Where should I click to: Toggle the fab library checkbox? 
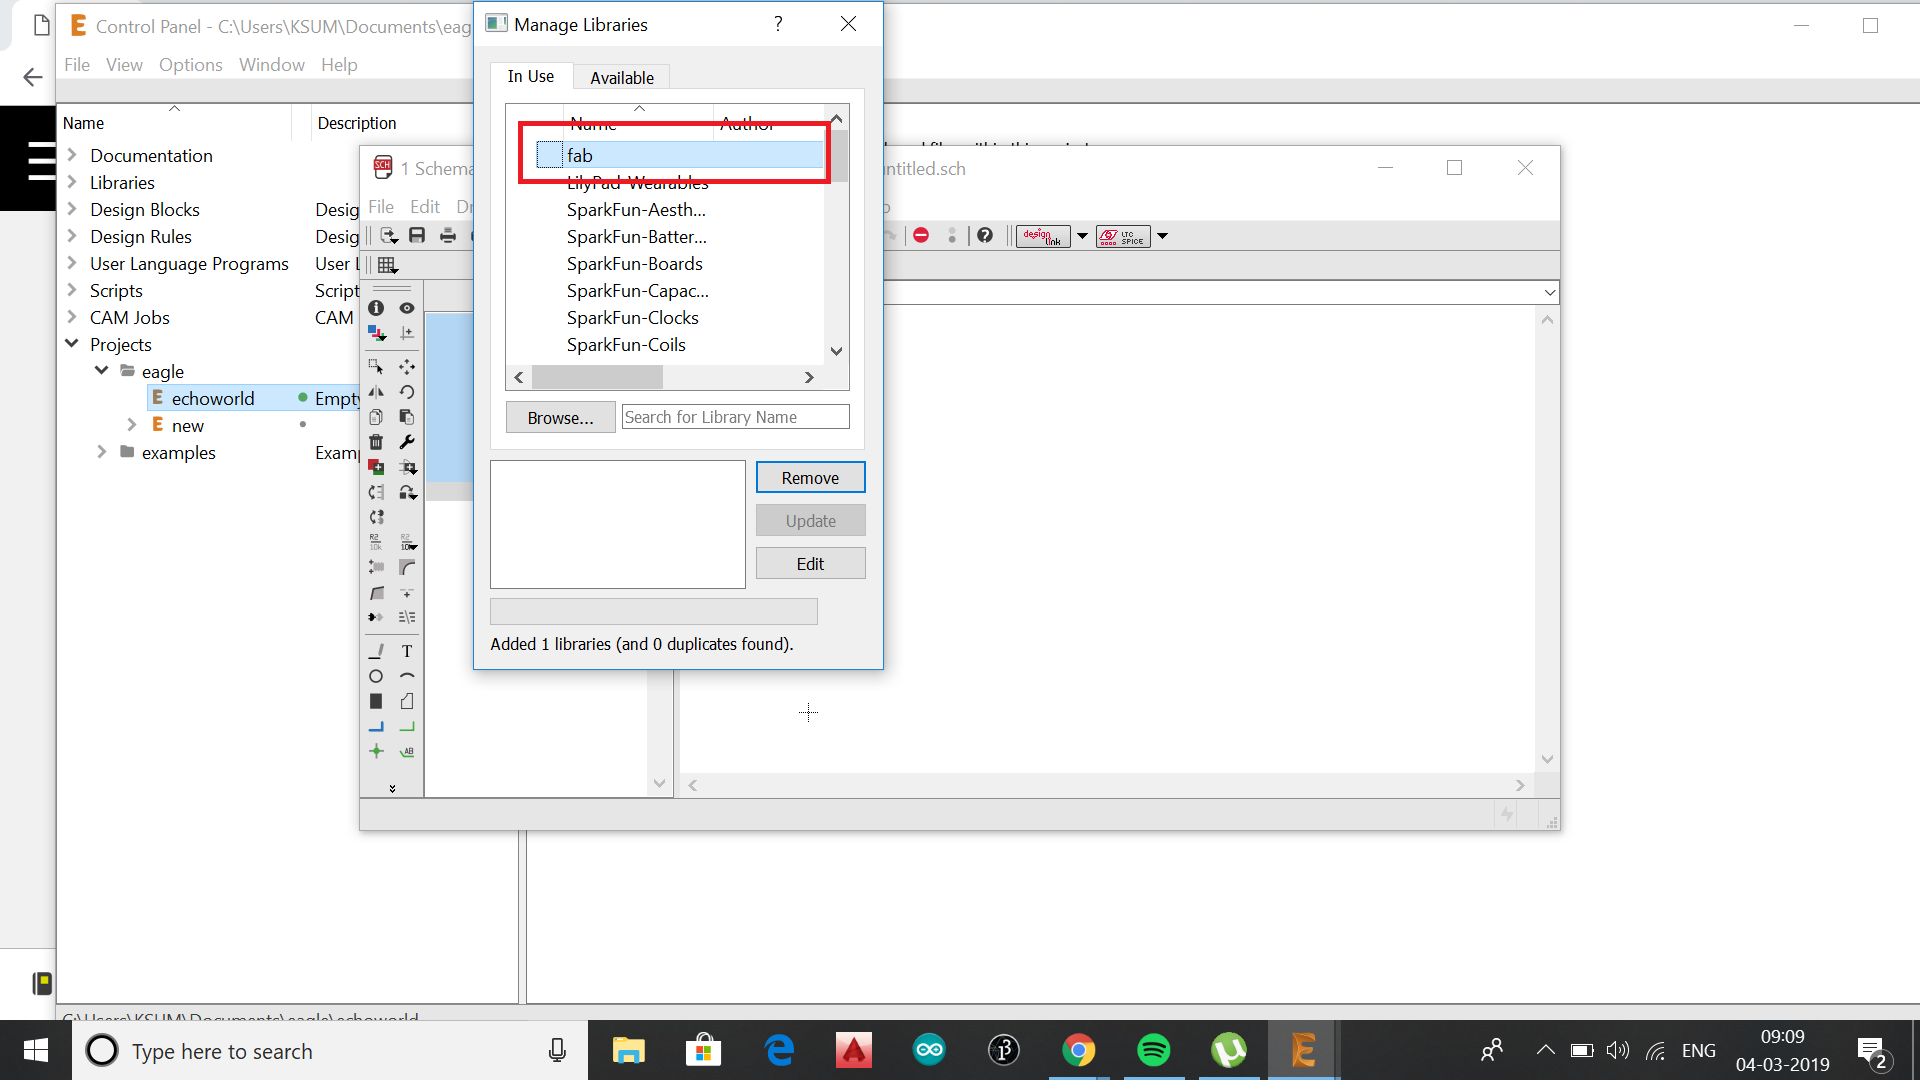549,155
